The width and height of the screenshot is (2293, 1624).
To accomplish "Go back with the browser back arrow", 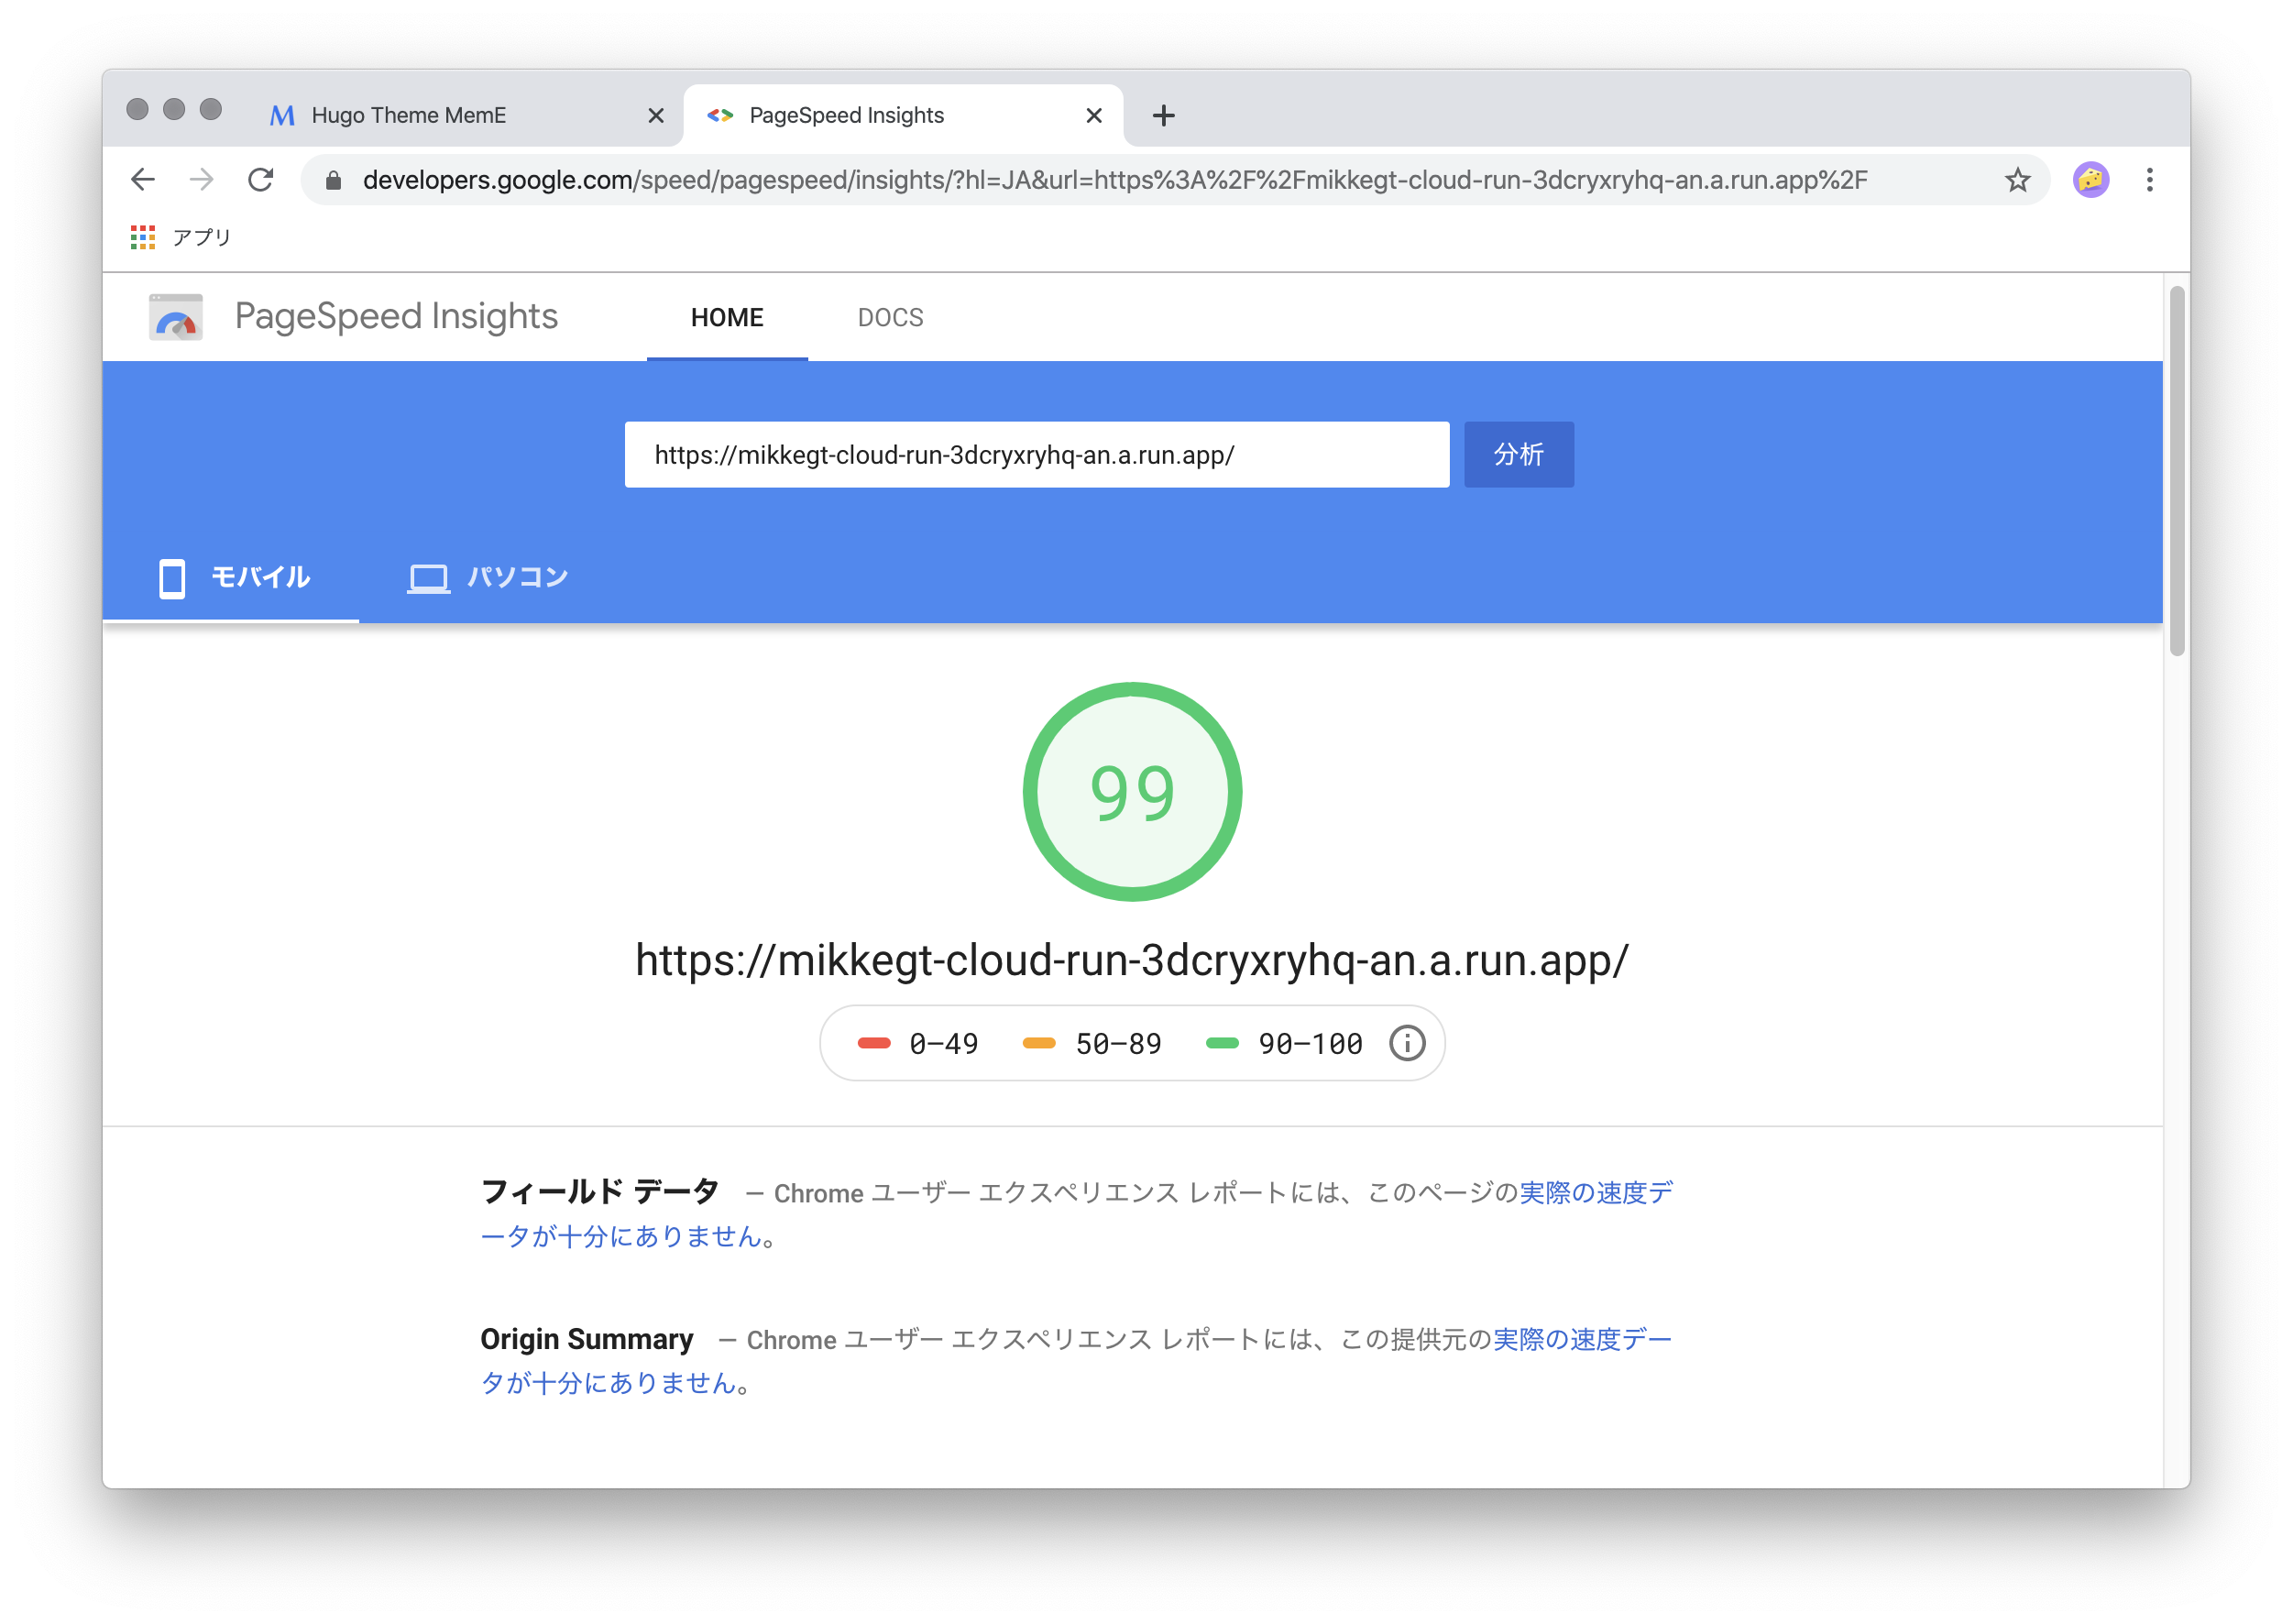I will click(x=143, y=180).
